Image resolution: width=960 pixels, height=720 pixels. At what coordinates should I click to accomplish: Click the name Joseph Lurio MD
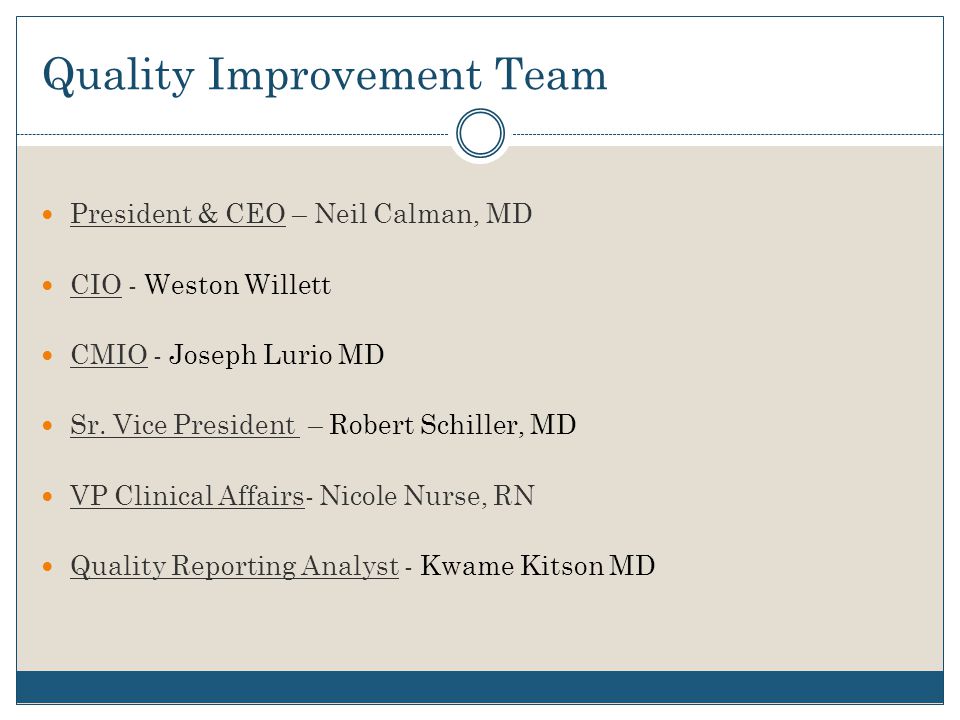[x=276, y=355]
